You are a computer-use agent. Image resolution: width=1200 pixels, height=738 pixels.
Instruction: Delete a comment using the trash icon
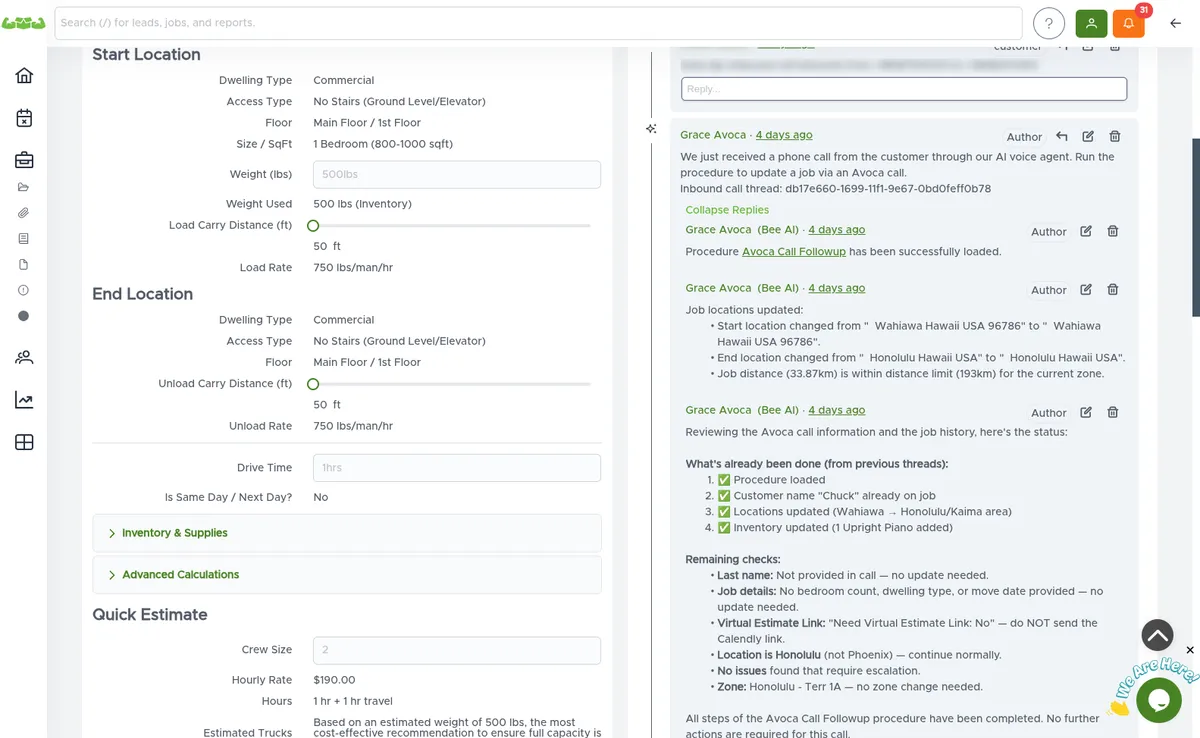pos(1114,136)
